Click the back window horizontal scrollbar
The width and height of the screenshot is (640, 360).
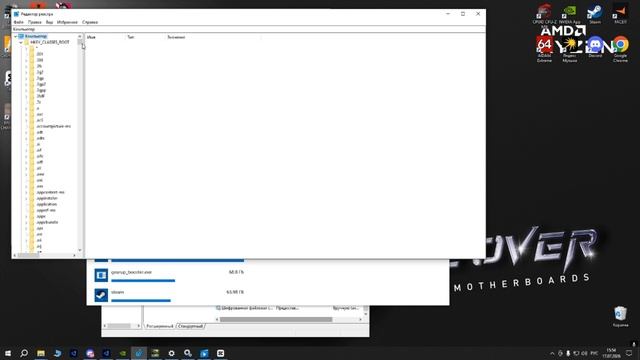(276, 320)
